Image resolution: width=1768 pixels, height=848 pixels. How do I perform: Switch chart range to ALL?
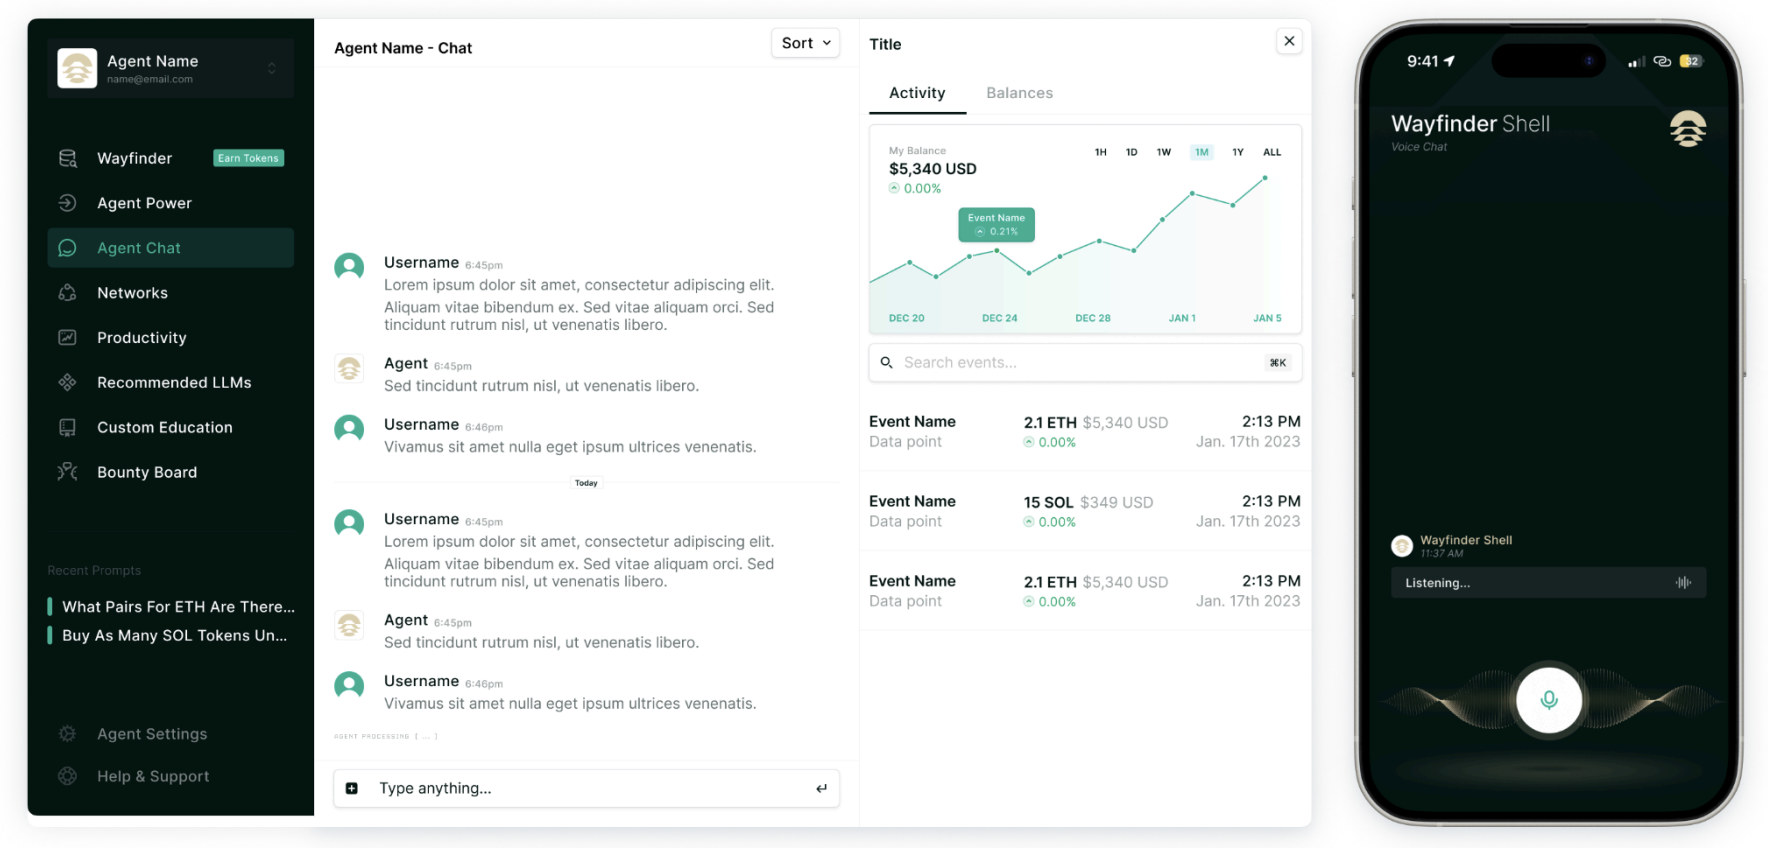coord(1272,152)
